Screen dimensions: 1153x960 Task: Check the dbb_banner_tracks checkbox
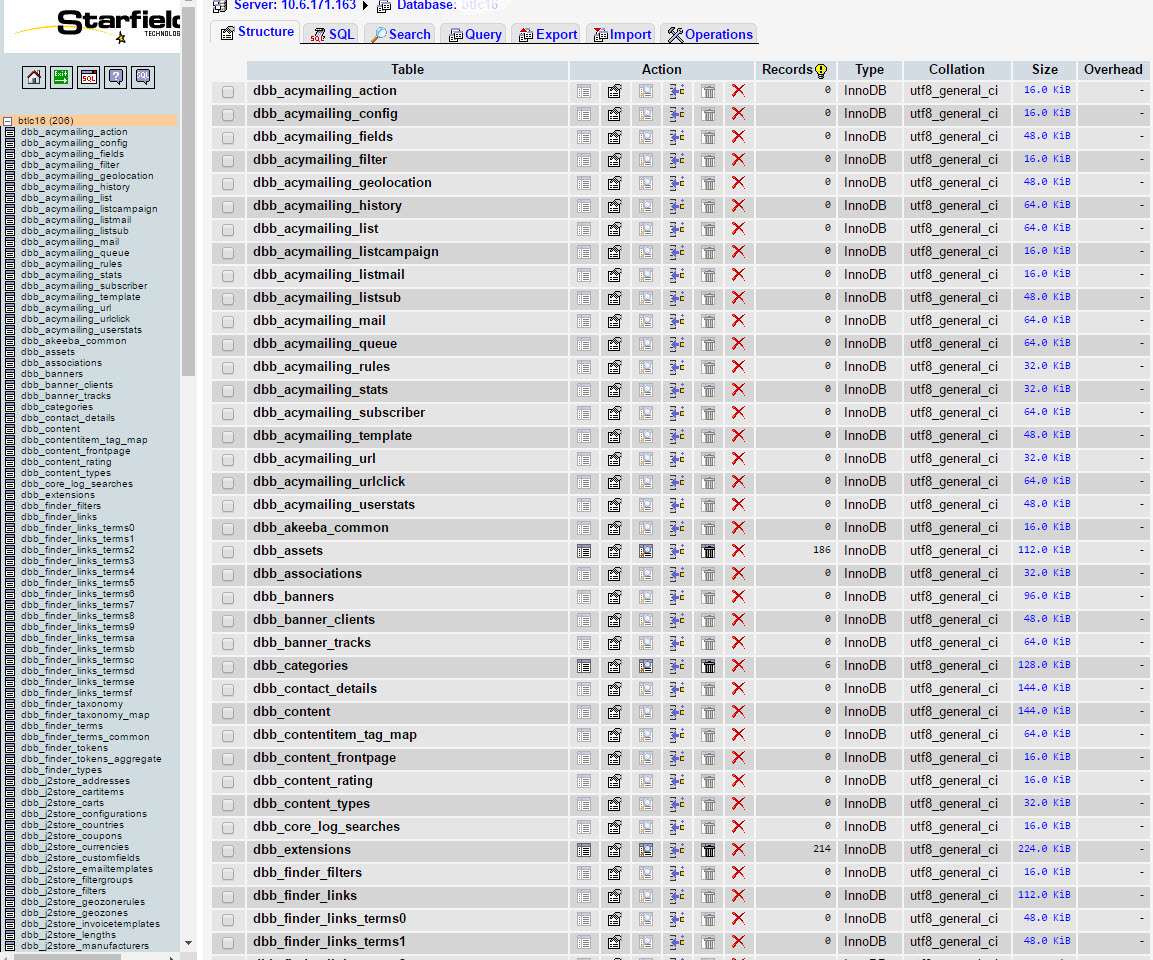[x=228, y=644]
